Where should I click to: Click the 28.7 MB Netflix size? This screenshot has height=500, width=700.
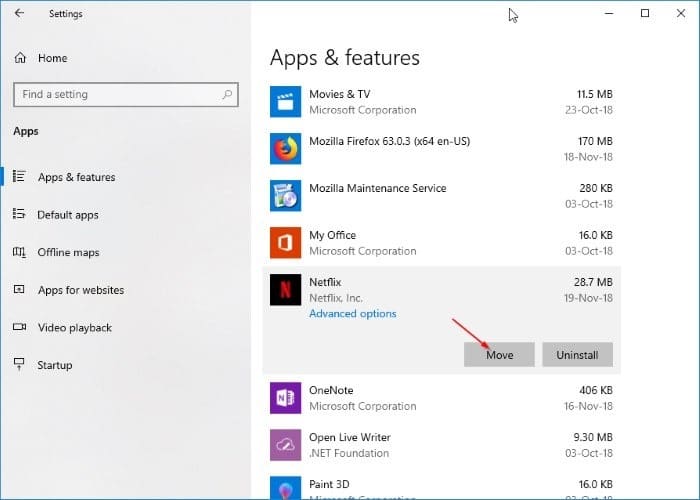pyautogui.click(x=593, y=282)
